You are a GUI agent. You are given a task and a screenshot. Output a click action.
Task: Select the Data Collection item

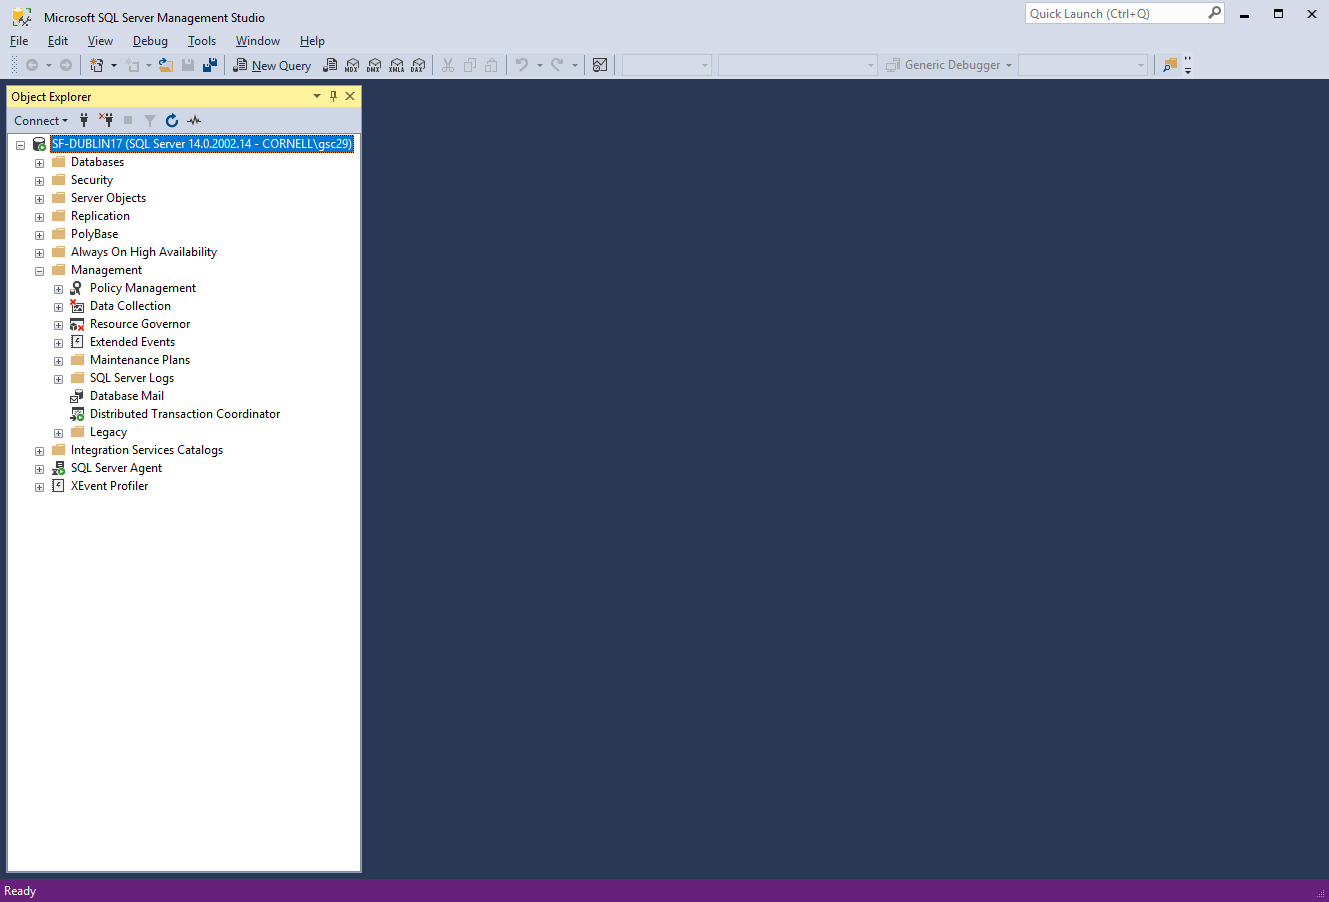click(x=130, y=306)
